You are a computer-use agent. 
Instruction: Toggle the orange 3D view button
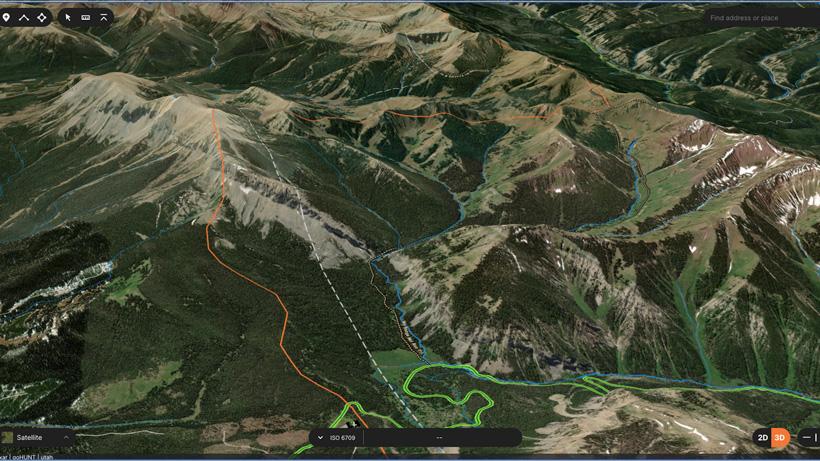pyautogui.click(x=780, y=437)
